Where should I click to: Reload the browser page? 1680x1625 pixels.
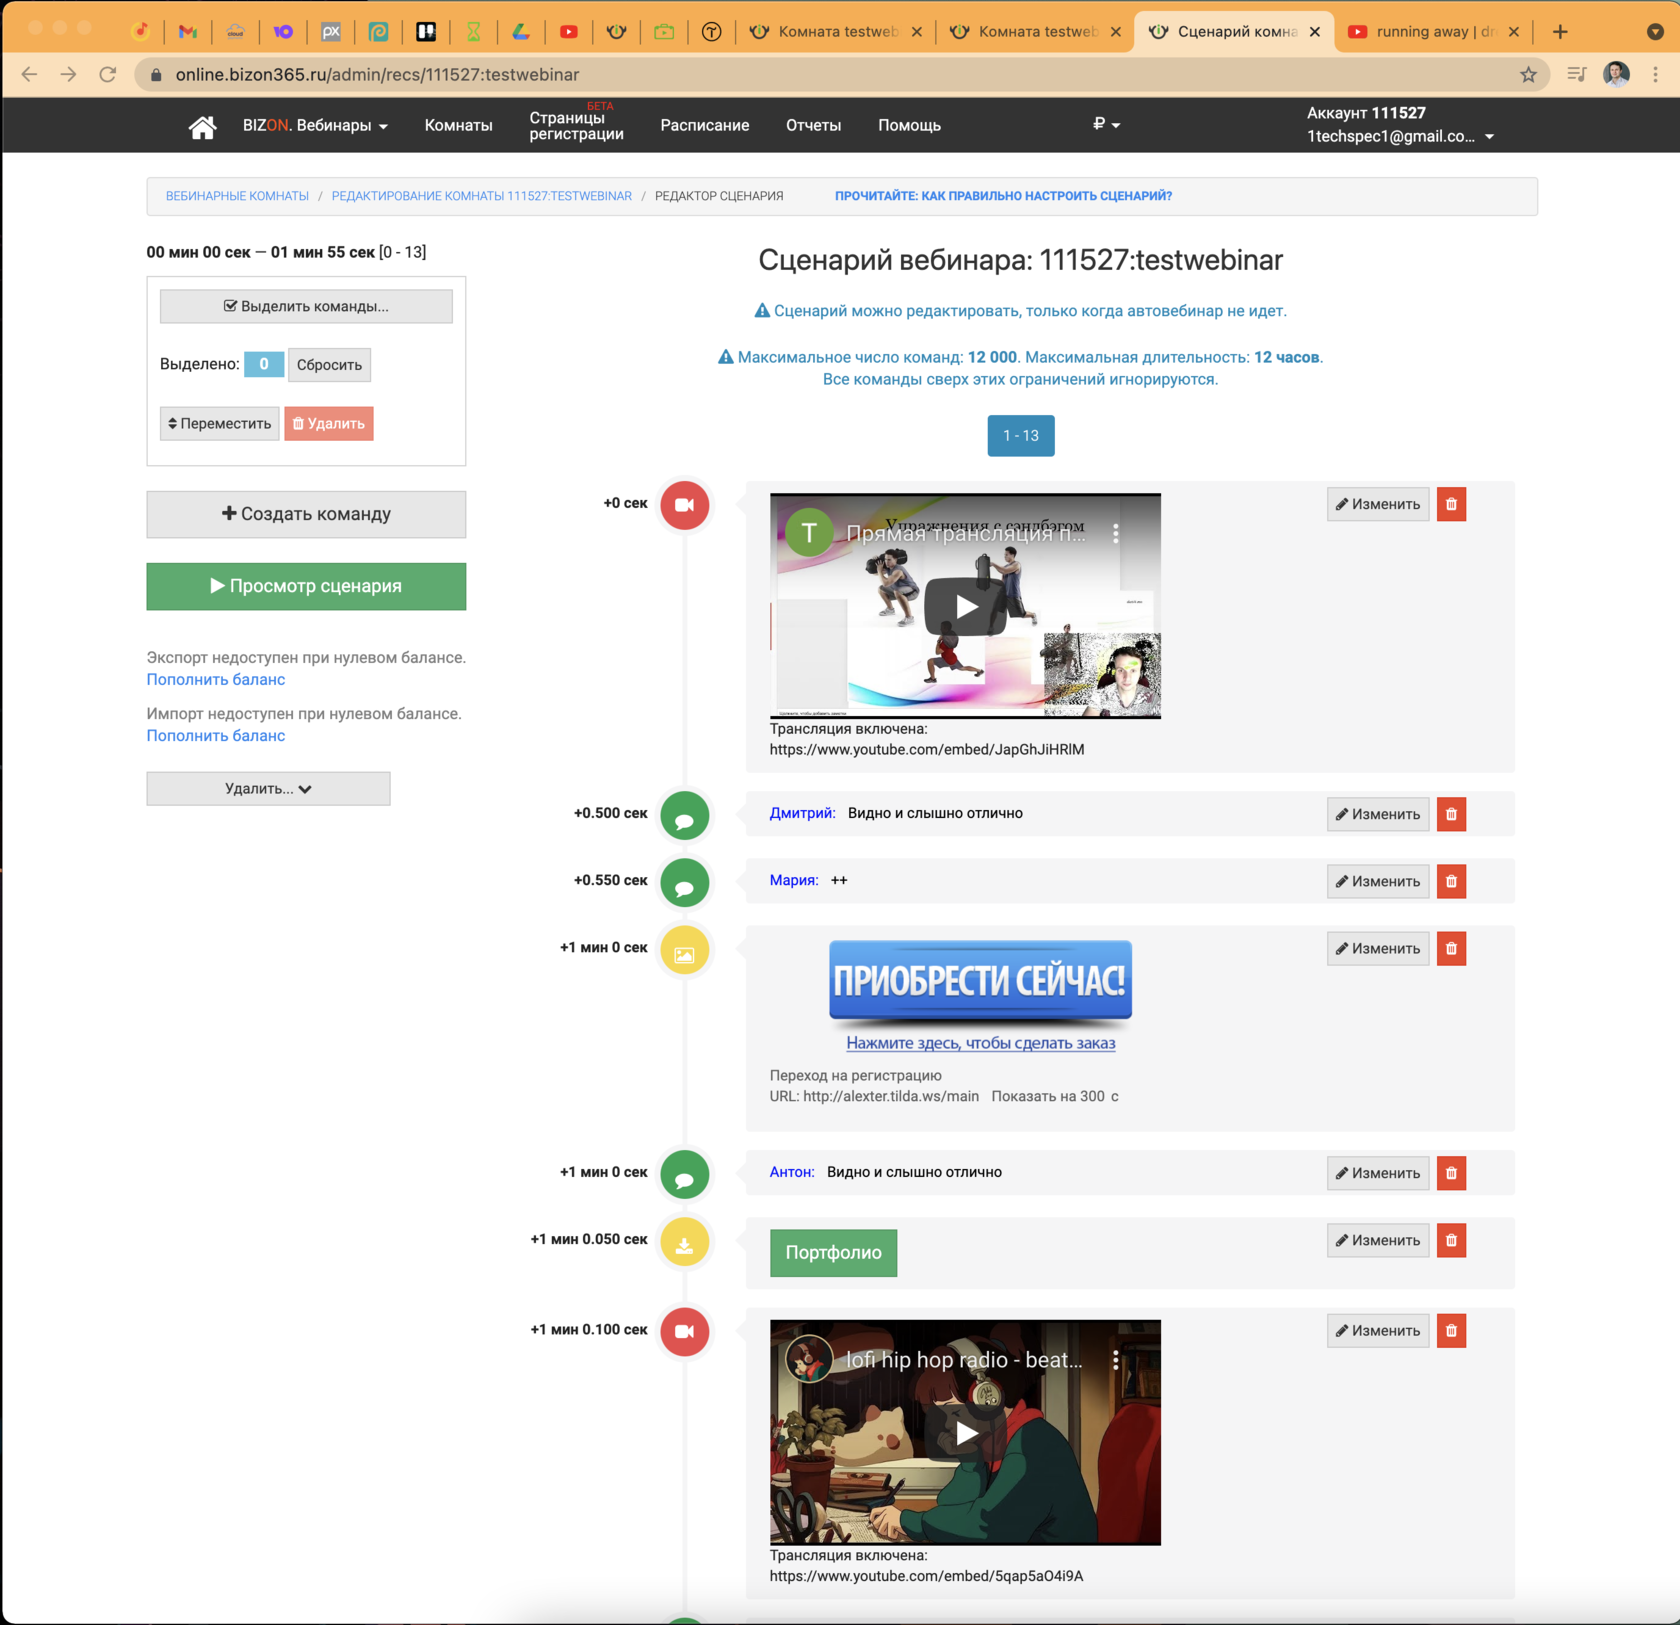coord(108,75)
